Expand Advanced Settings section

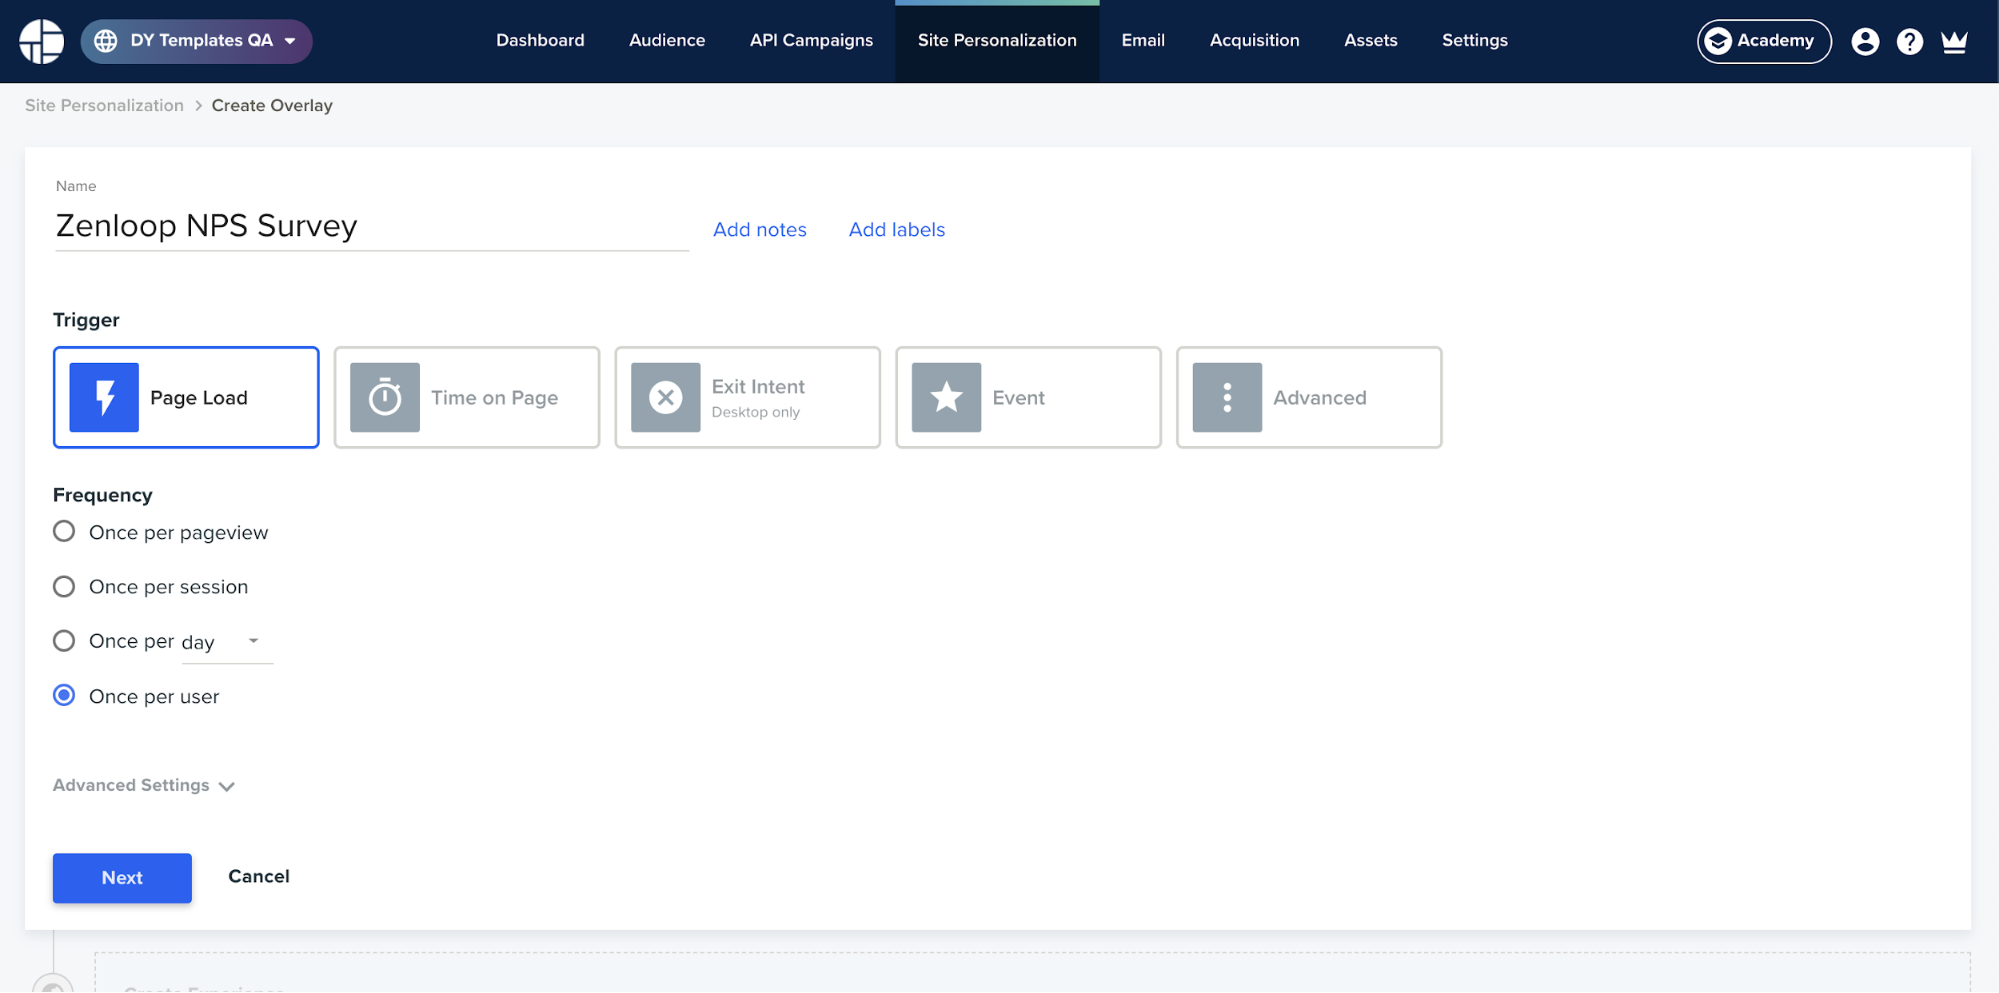point(143,785)
